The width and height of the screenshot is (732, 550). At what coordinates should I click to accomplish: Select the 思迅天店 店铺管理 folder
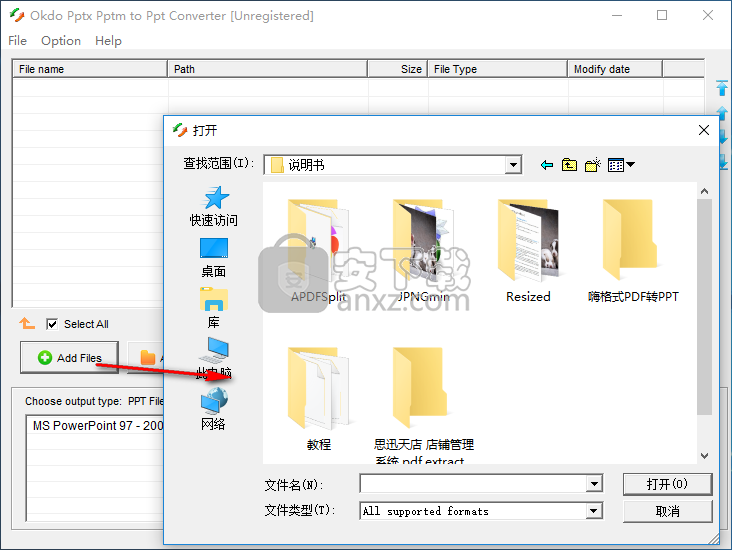tap(423, 404)
